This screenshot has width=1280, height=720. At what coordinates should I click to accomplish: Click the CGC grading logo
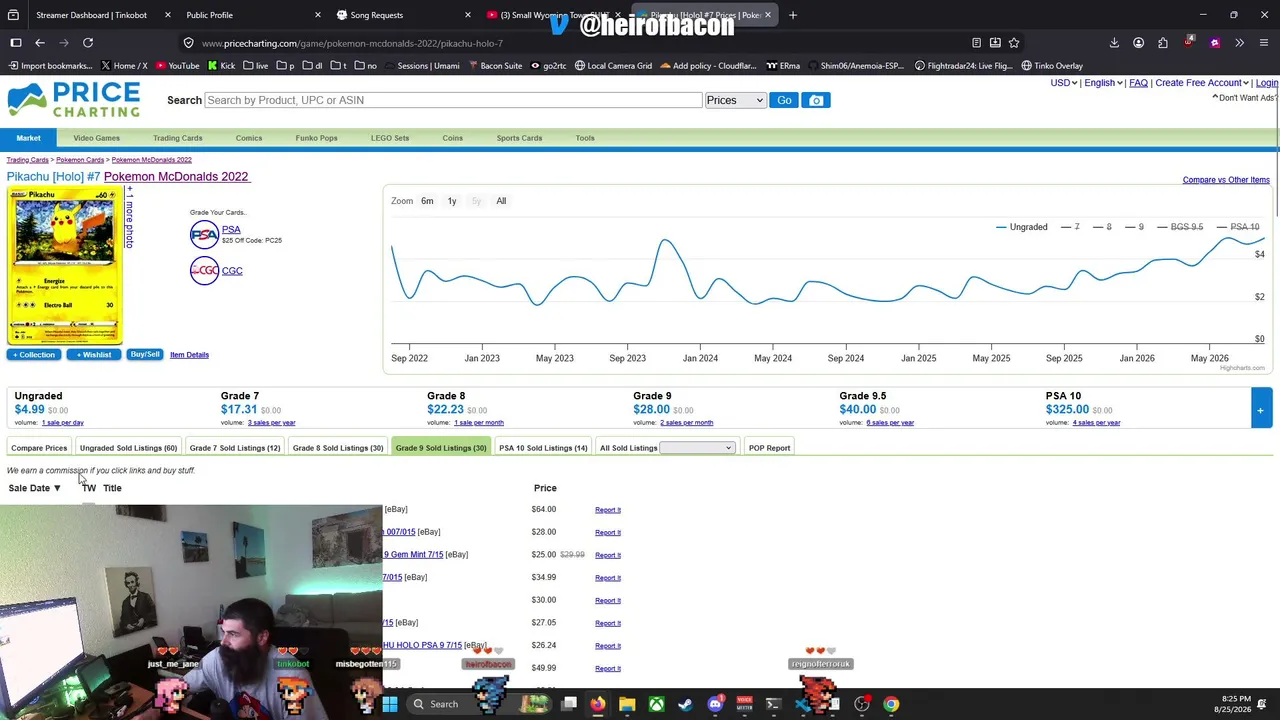click(x=204, y=271)
